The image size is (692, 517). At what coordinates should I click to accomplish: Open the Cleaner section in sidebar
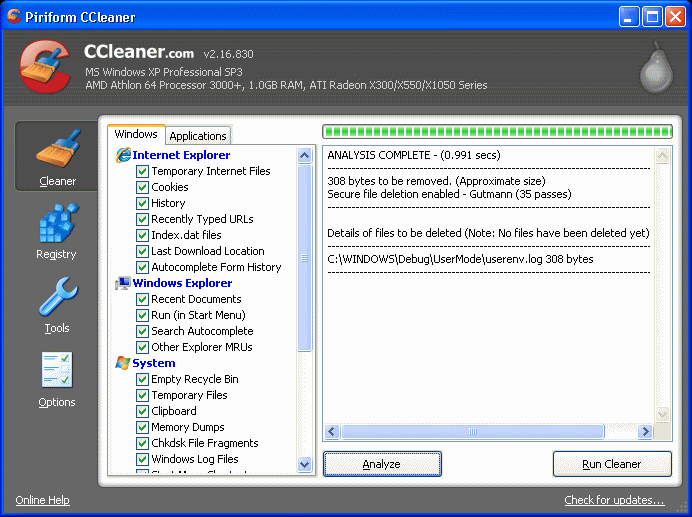[x=57, y=156]
